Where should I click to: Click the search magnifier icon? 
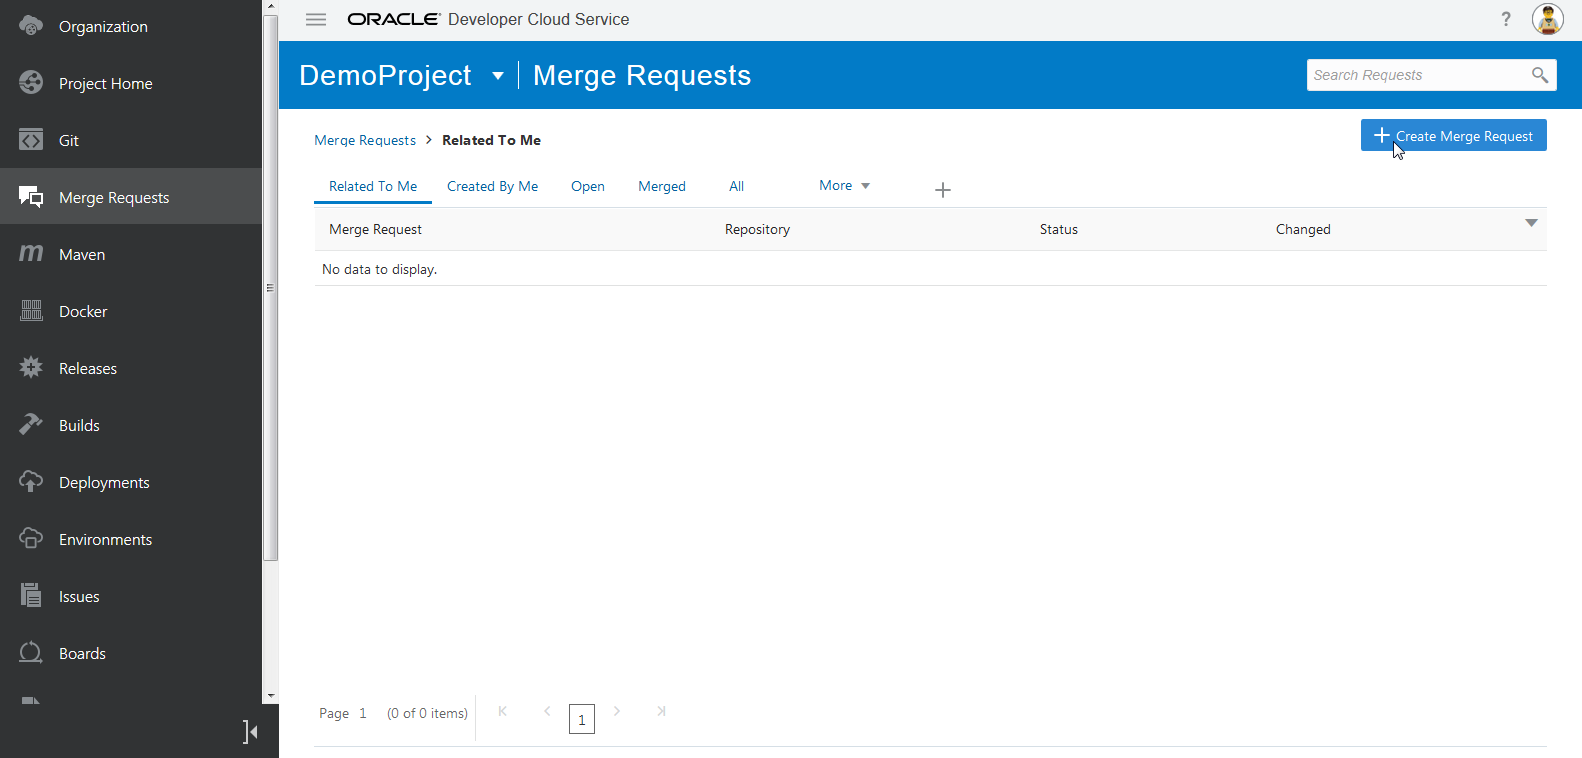coord(1539,75)
